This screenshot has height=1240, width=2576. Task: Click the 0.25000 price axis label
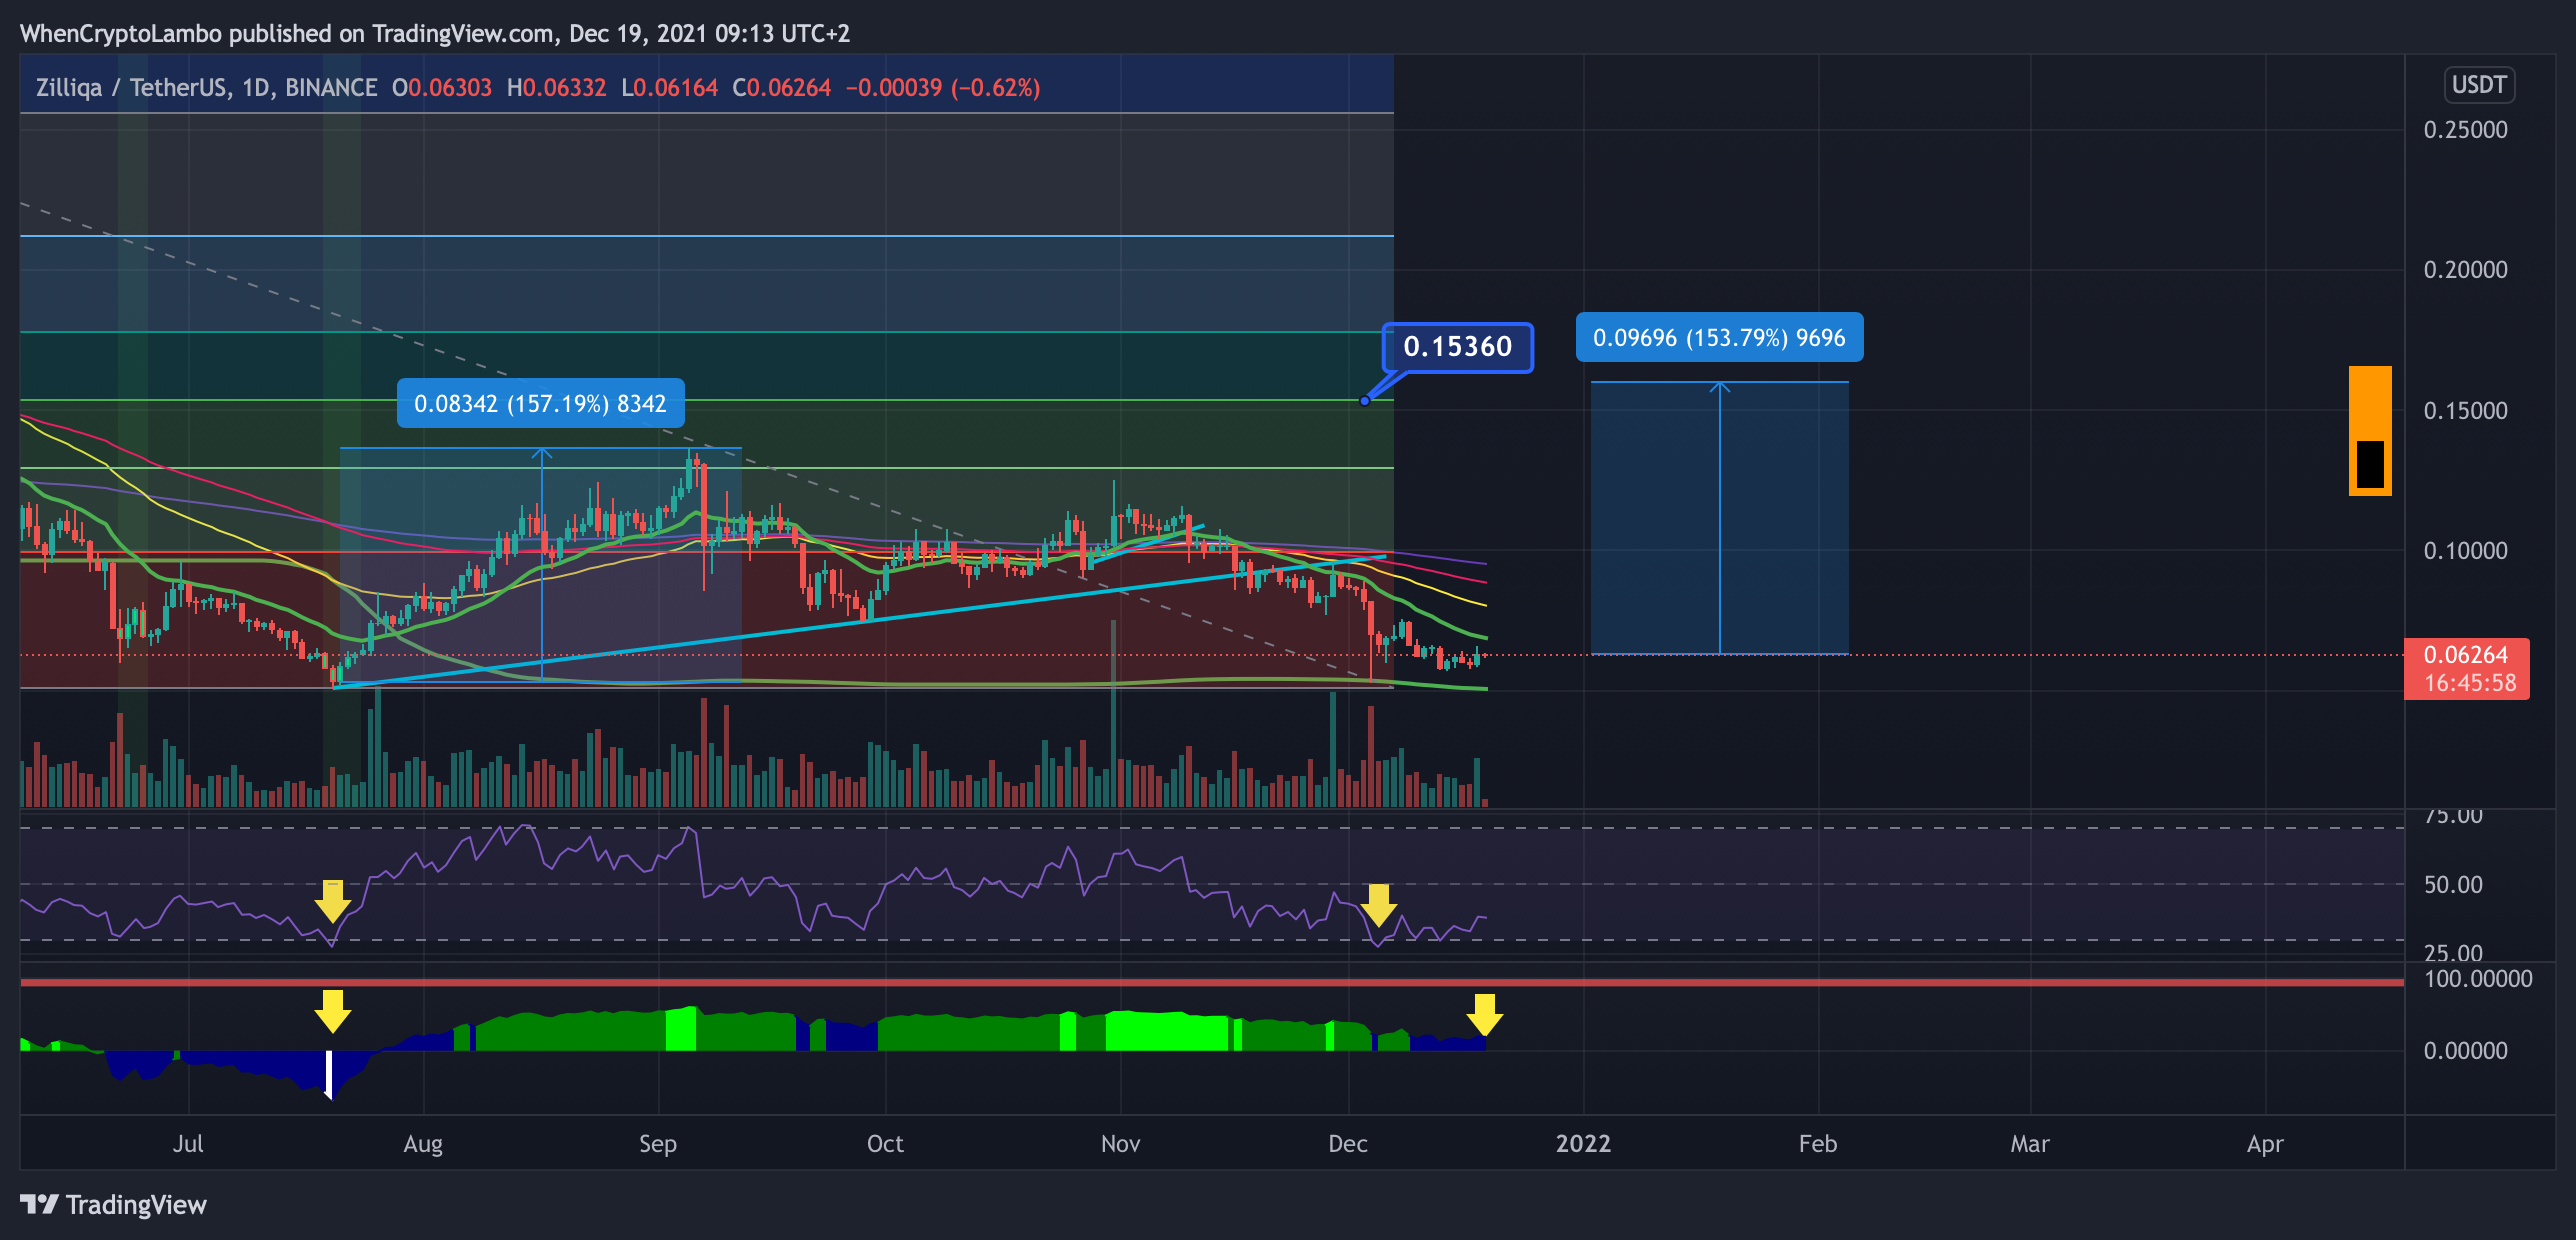(x=2465, y=129)
